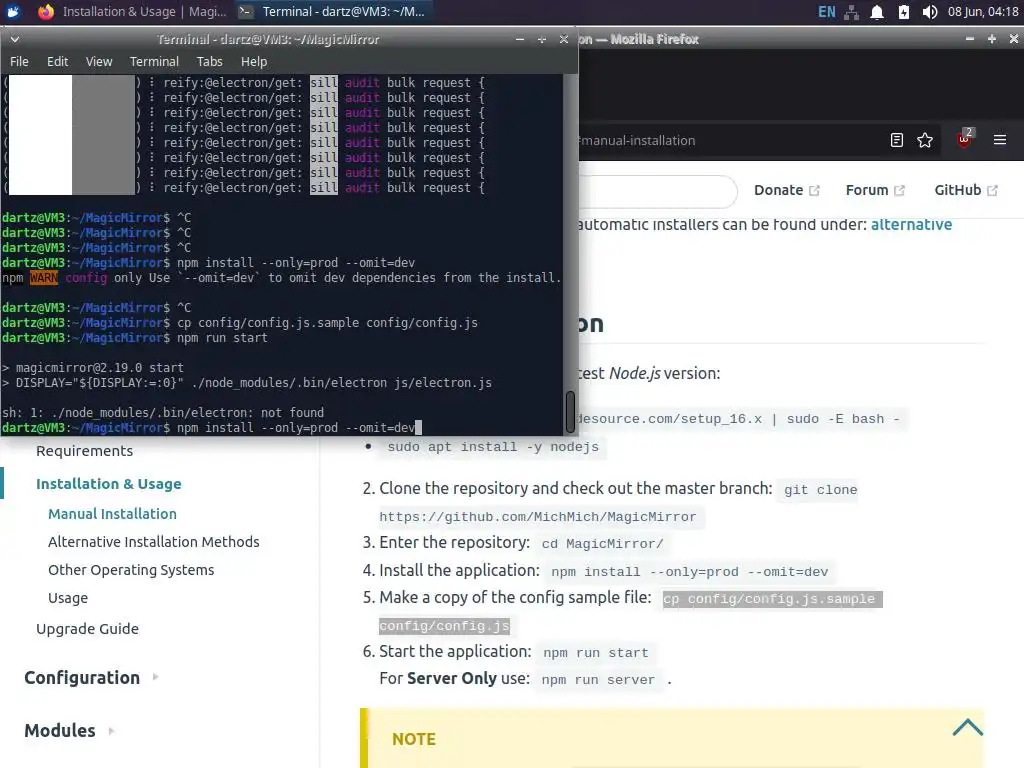Open the external-link icon beside GitHub
1024x768 pixels.
tap(992, 191)
